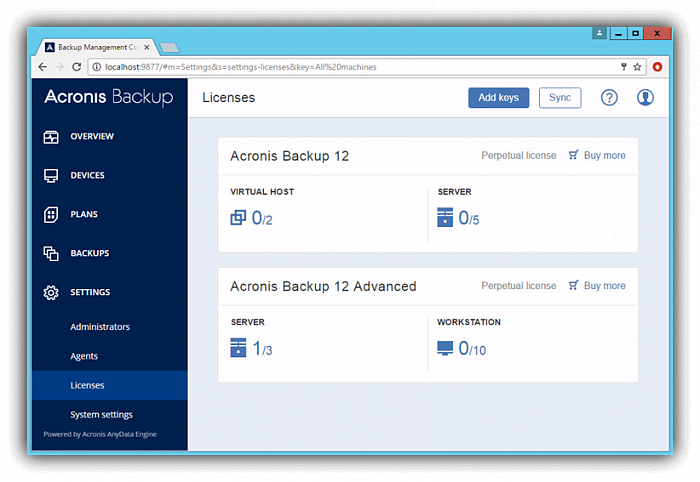
Task: Select PLANS label in sidebar
Action: 84,215
